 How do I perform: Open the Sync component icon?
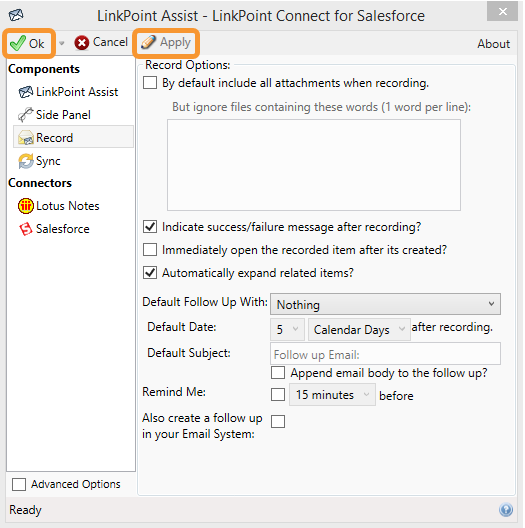point(26,161)
